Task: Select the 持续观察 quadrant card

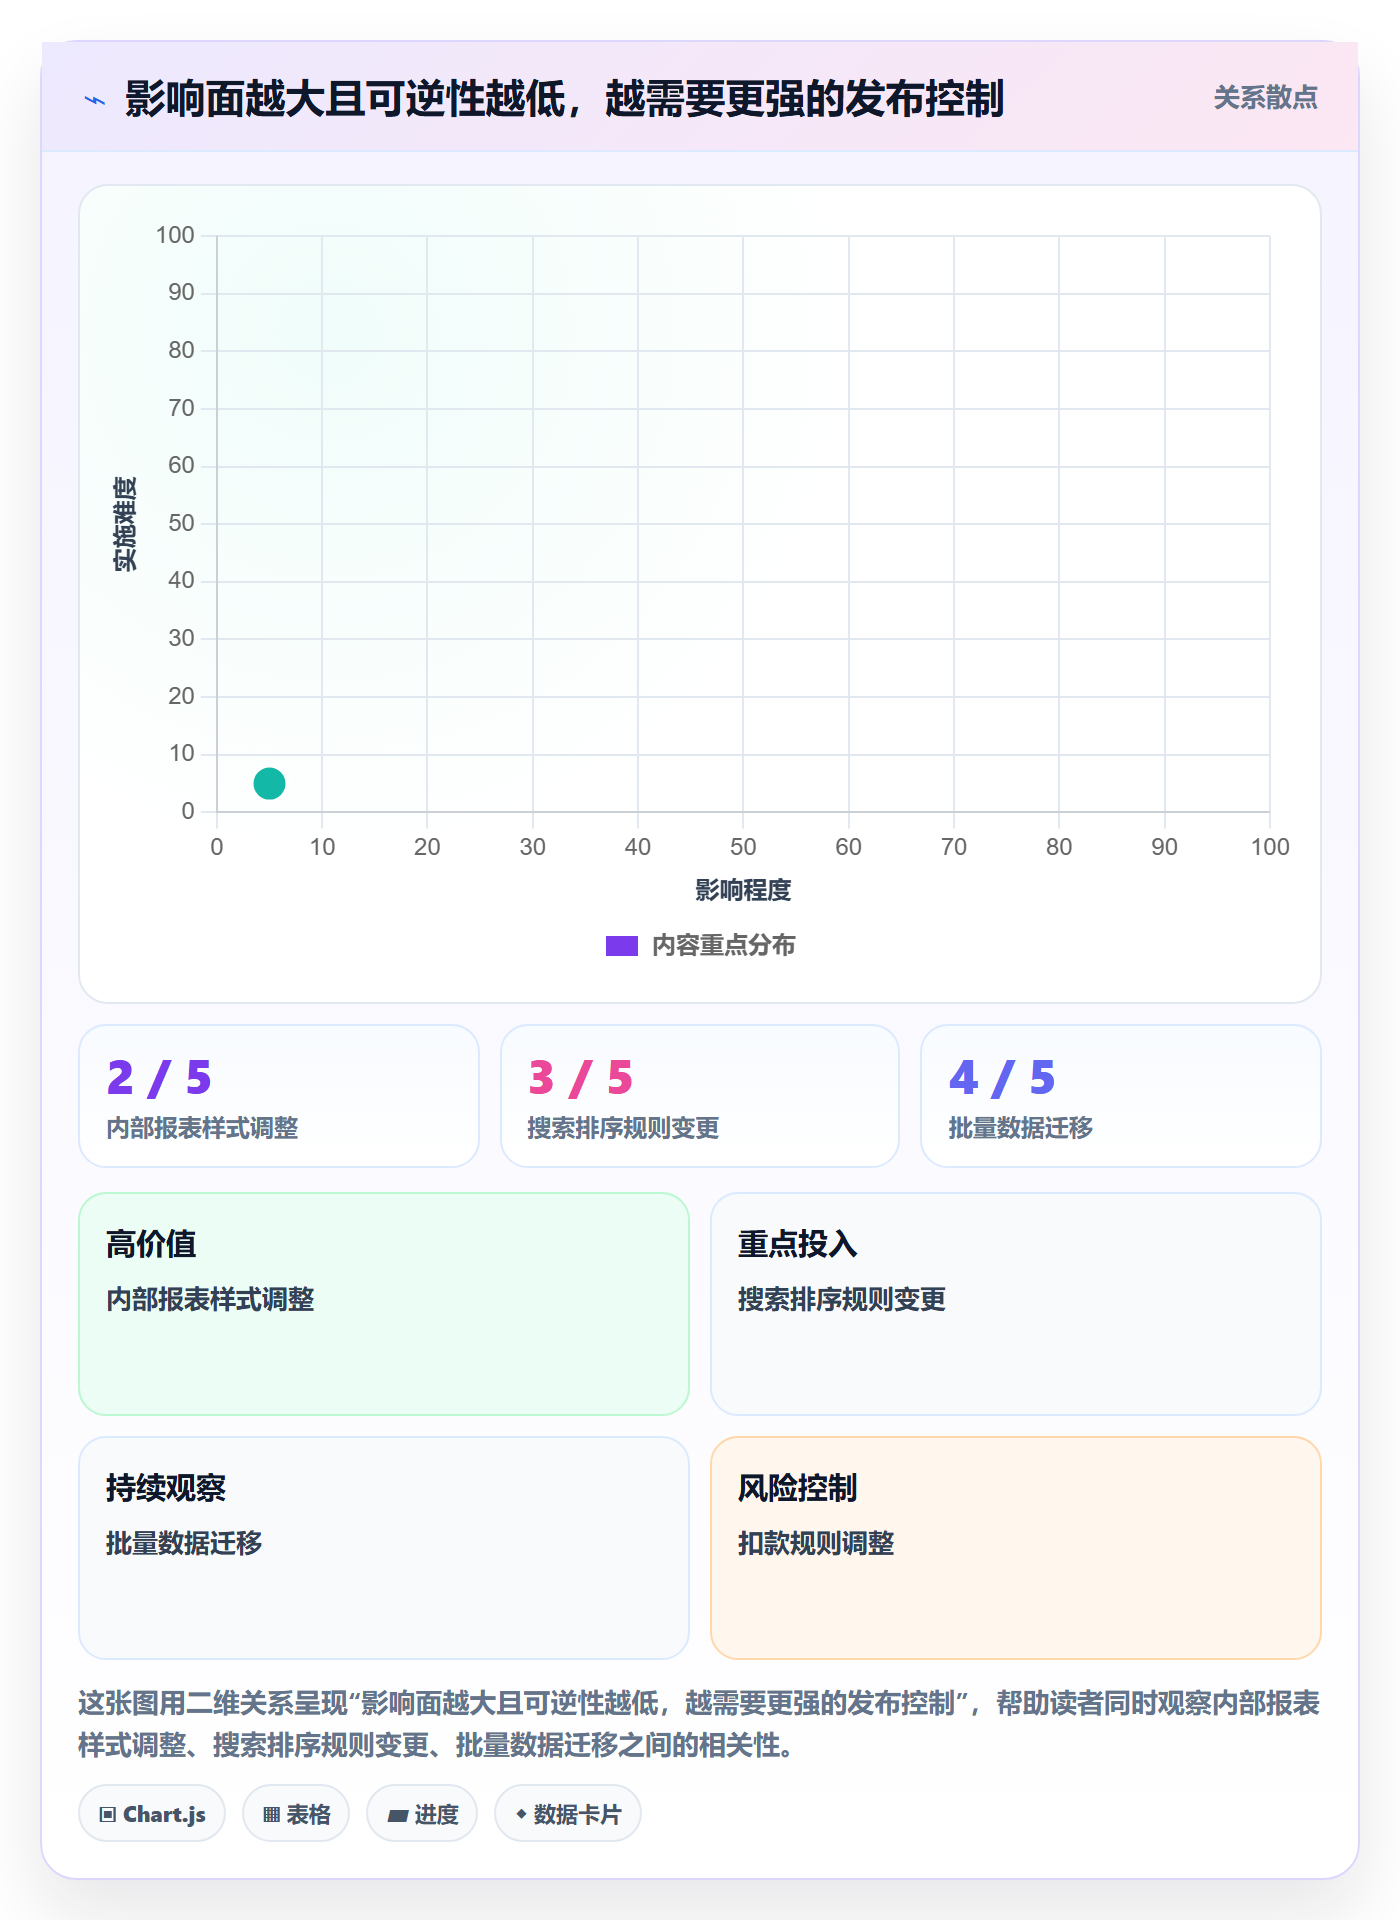Action: pos(384,1548)
